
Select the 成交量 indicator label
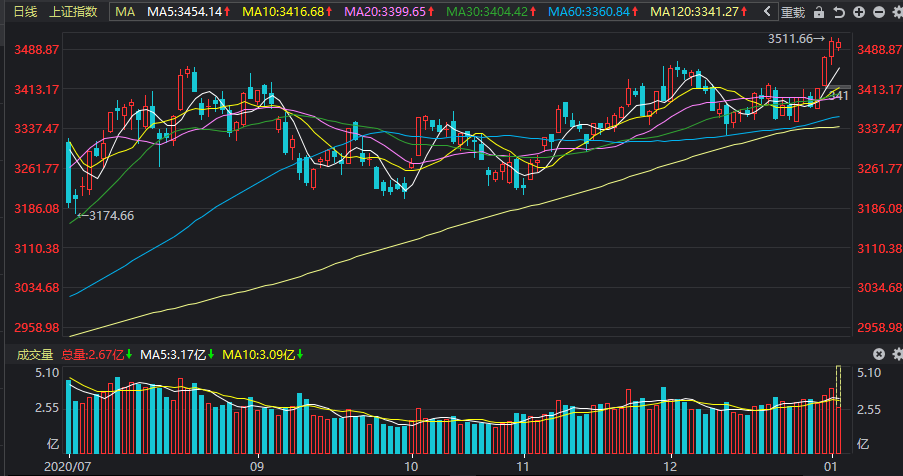pyautogui.click(x=35, y=355)
